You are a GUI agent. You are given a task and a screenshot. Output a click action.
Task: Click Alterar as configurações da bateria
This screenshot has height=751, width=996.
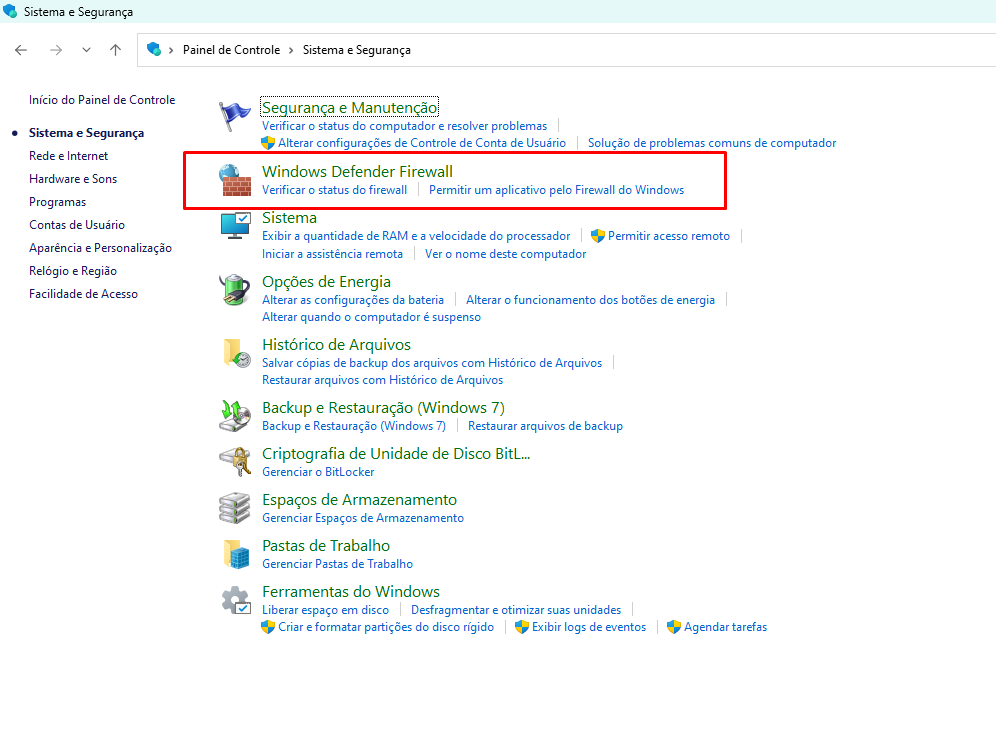point(353,300)
